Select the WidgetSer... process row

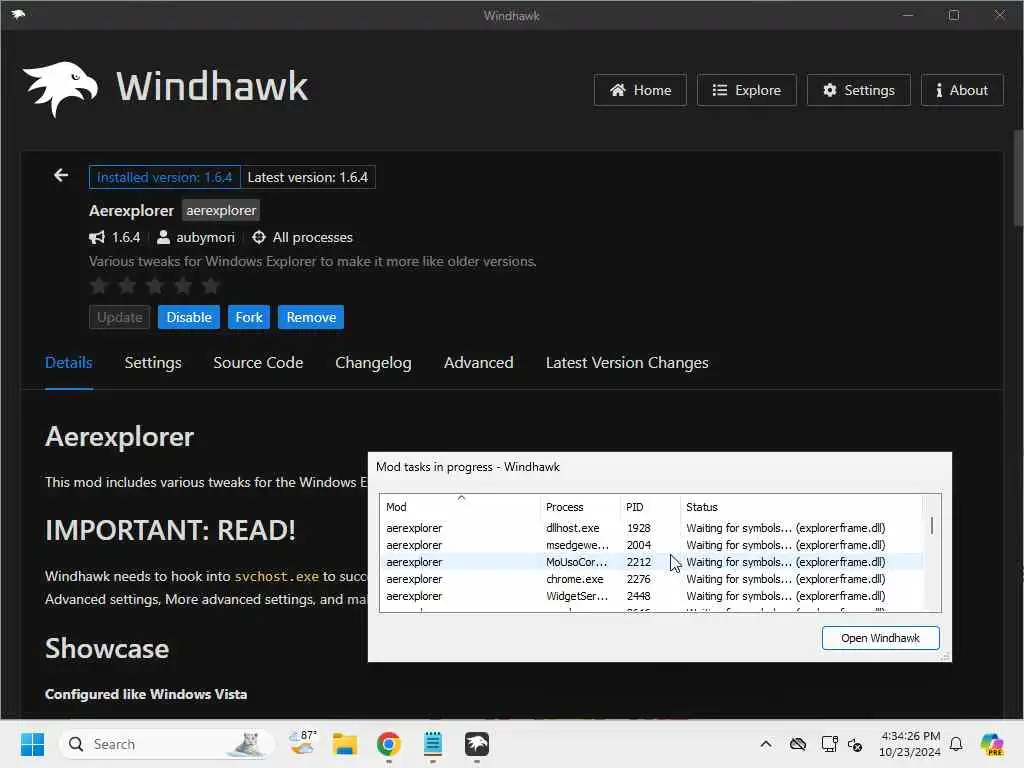651,596
